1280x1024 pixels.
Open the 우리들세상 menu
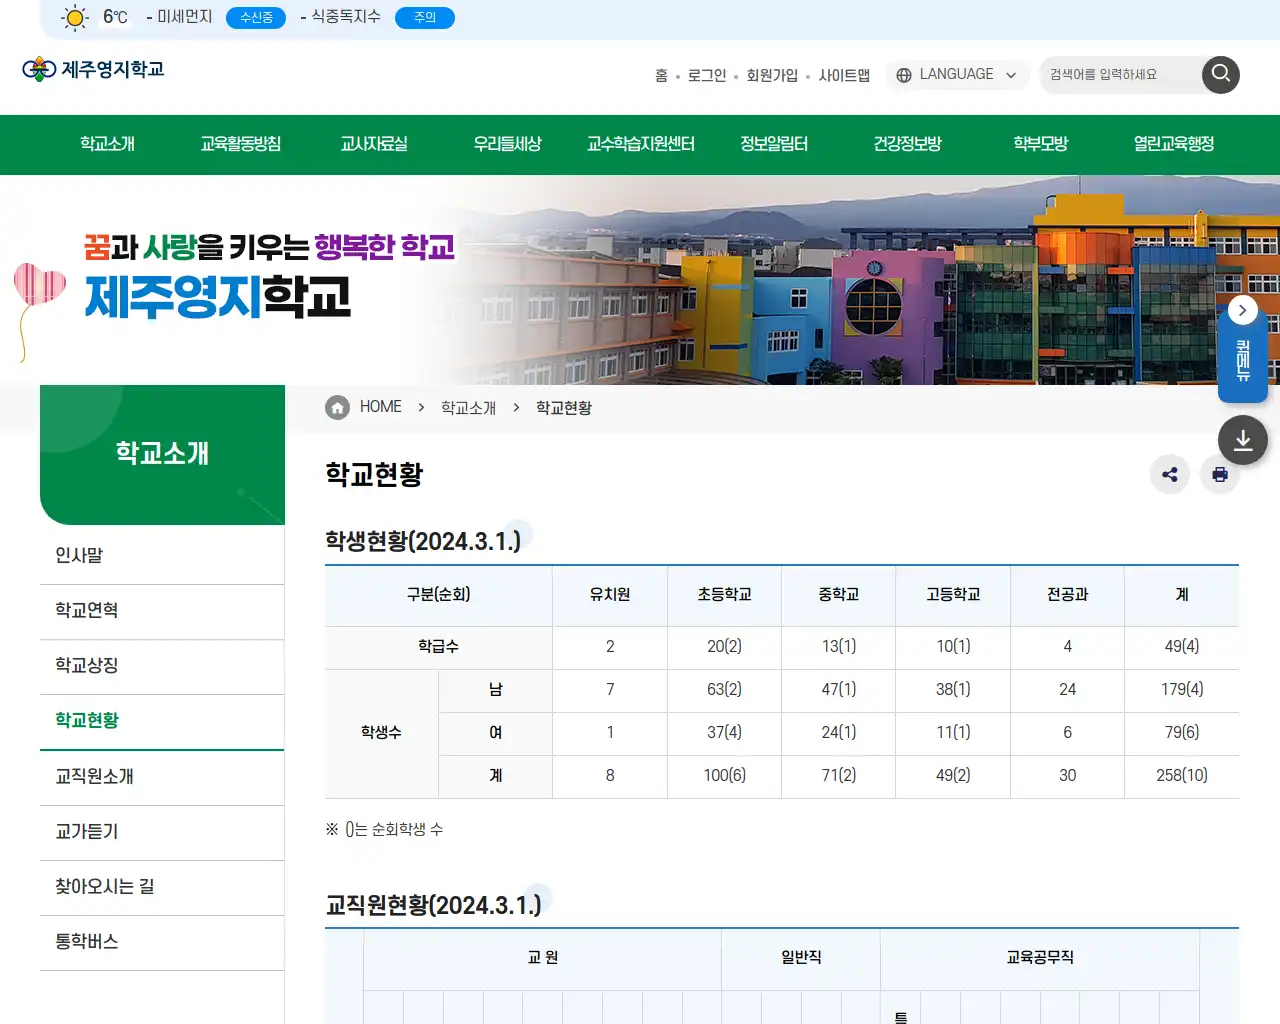[507, 144]
